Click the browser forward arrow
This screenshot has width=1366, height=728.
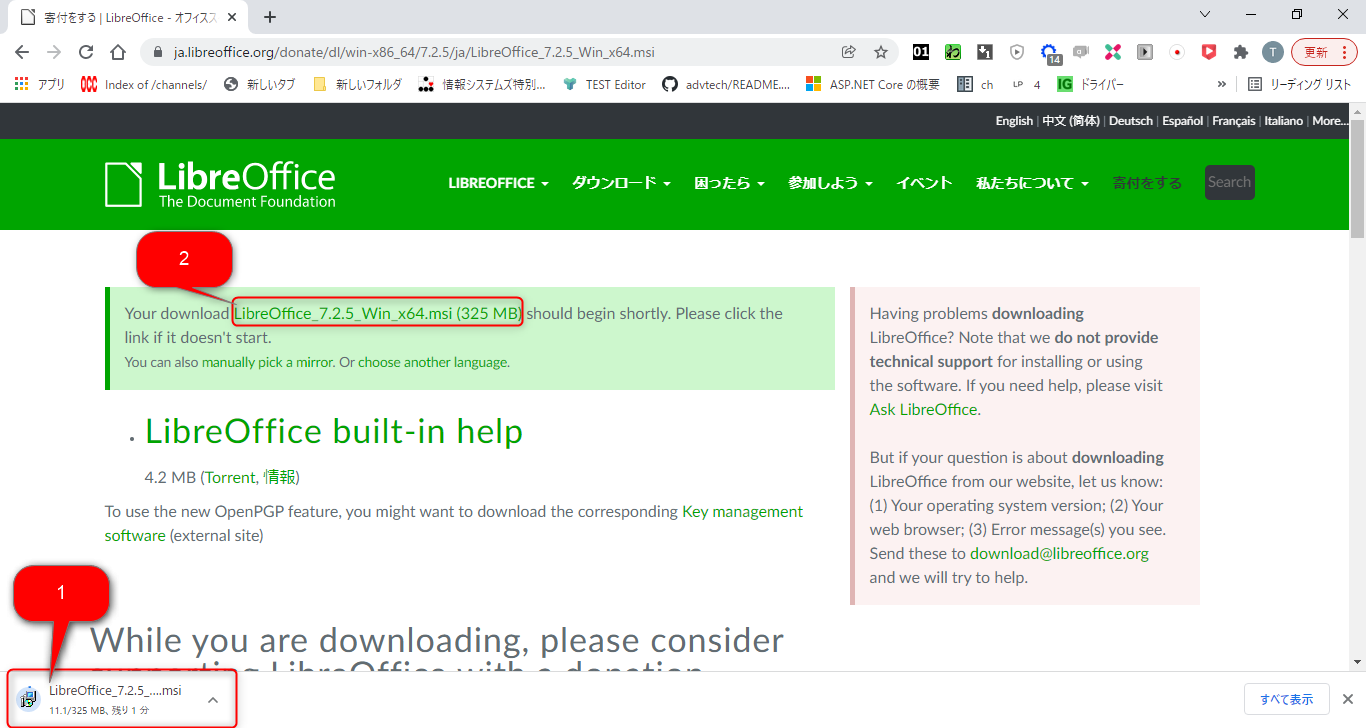coord(54,52)
